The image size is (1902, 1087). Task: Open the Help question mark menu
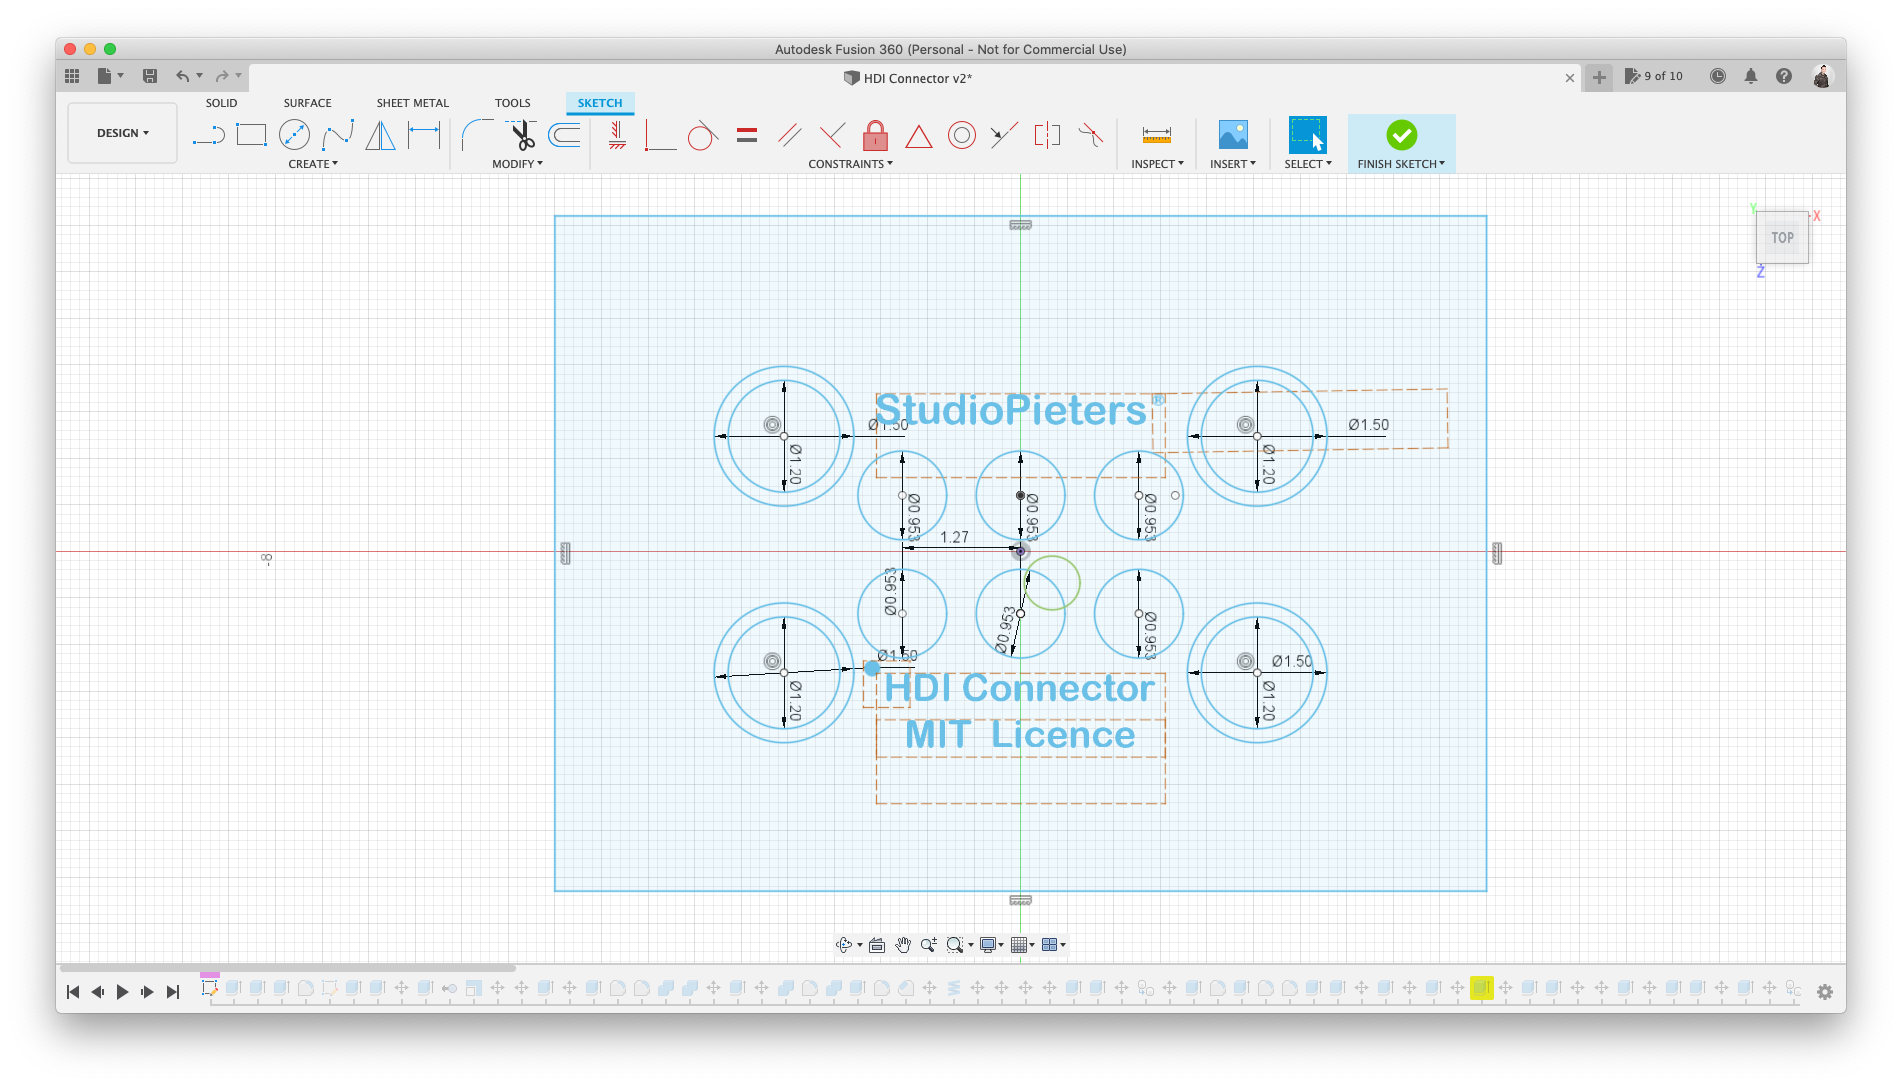(x=1784, y=76)
